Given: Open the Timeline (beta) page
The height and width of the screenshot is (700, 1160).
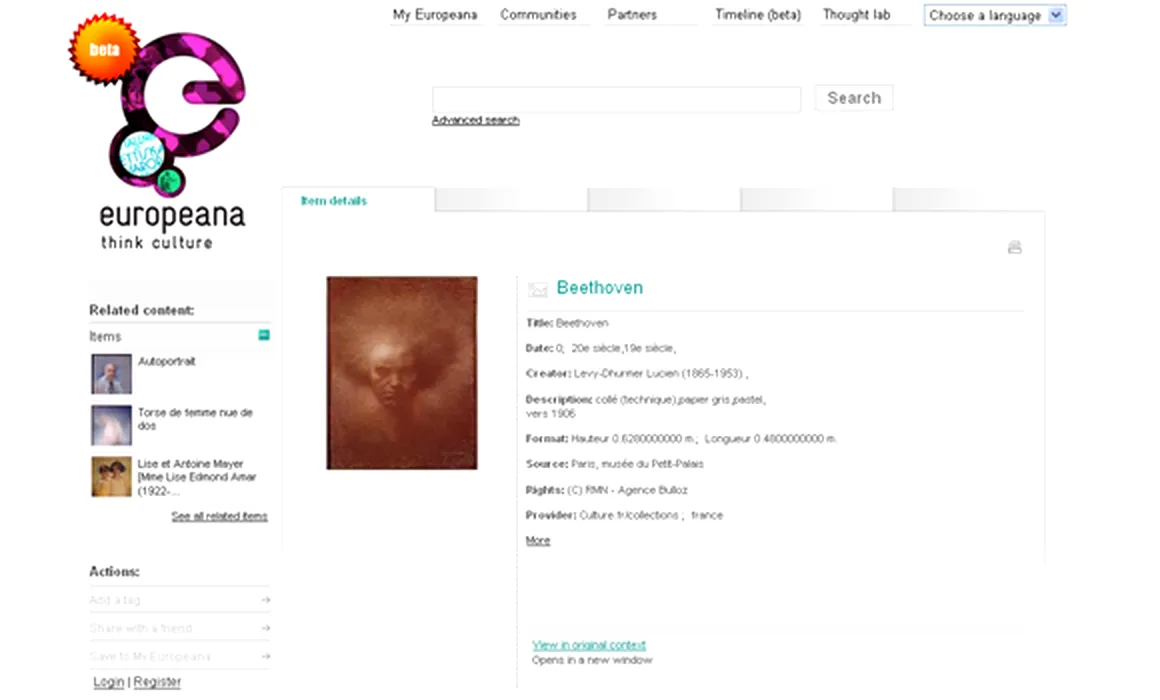Looking at the screenshot, I should point(758,15).
